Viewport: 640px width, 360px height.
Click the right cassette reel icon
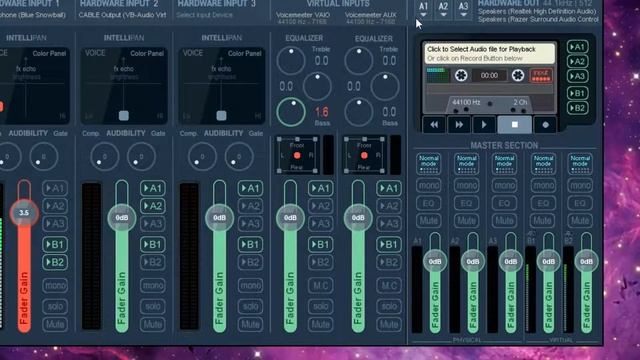[x=518, y=76]
